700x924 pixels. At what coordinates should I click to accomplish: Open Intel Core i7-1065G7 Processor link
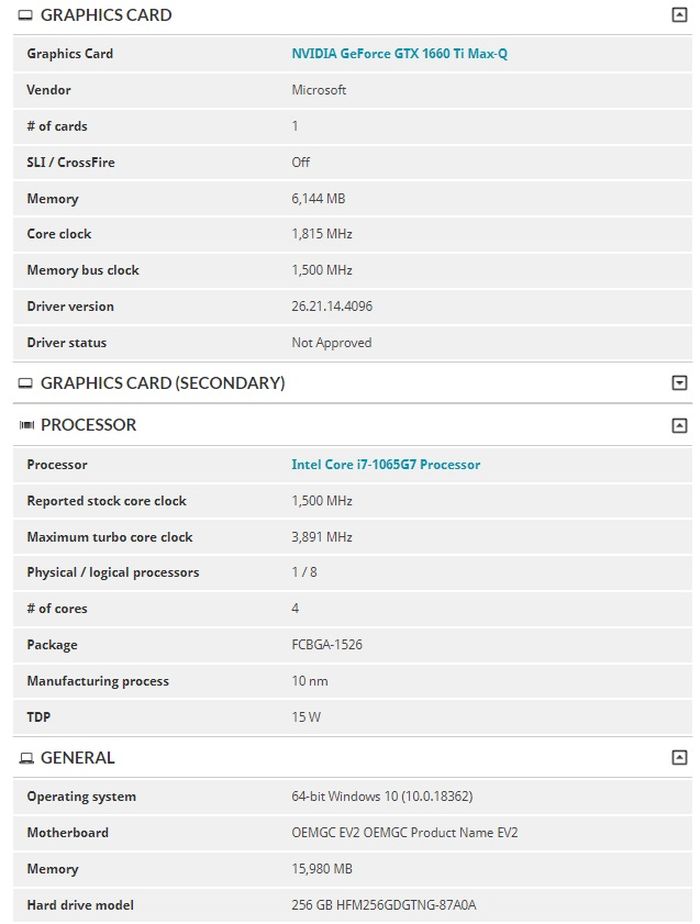(385, 465)
